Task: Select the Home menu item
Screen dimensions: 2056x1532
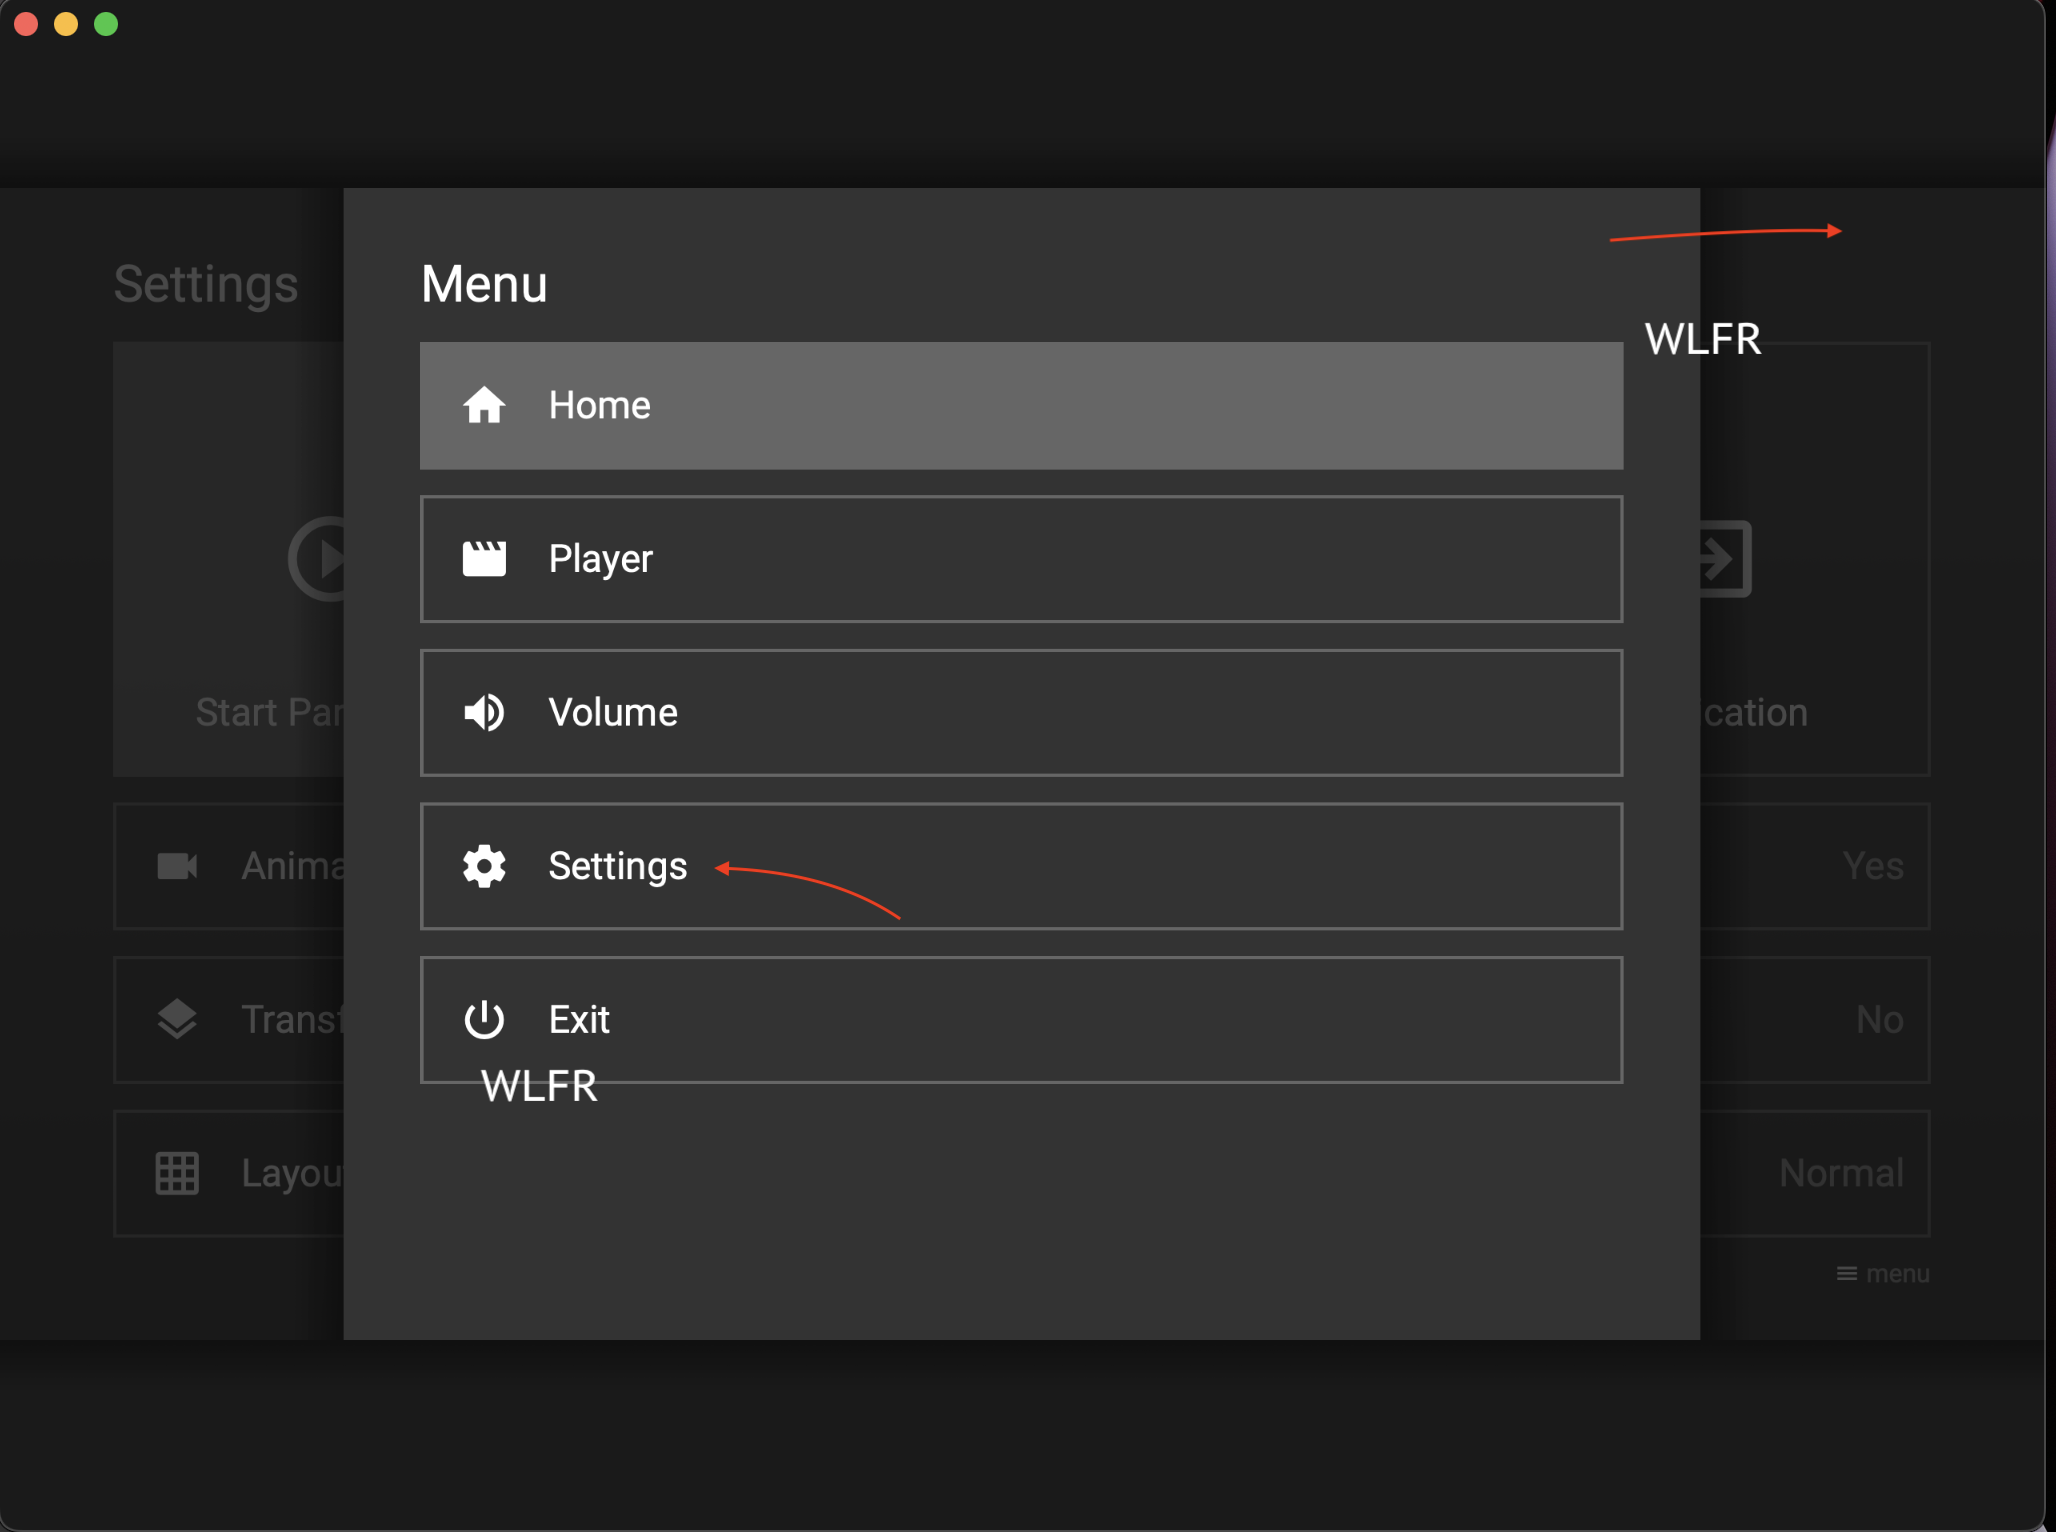Action: [1020, 405]
